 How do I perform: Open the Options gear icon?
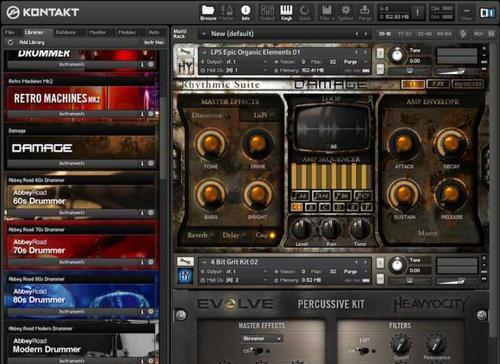click(x=345, y=13)
